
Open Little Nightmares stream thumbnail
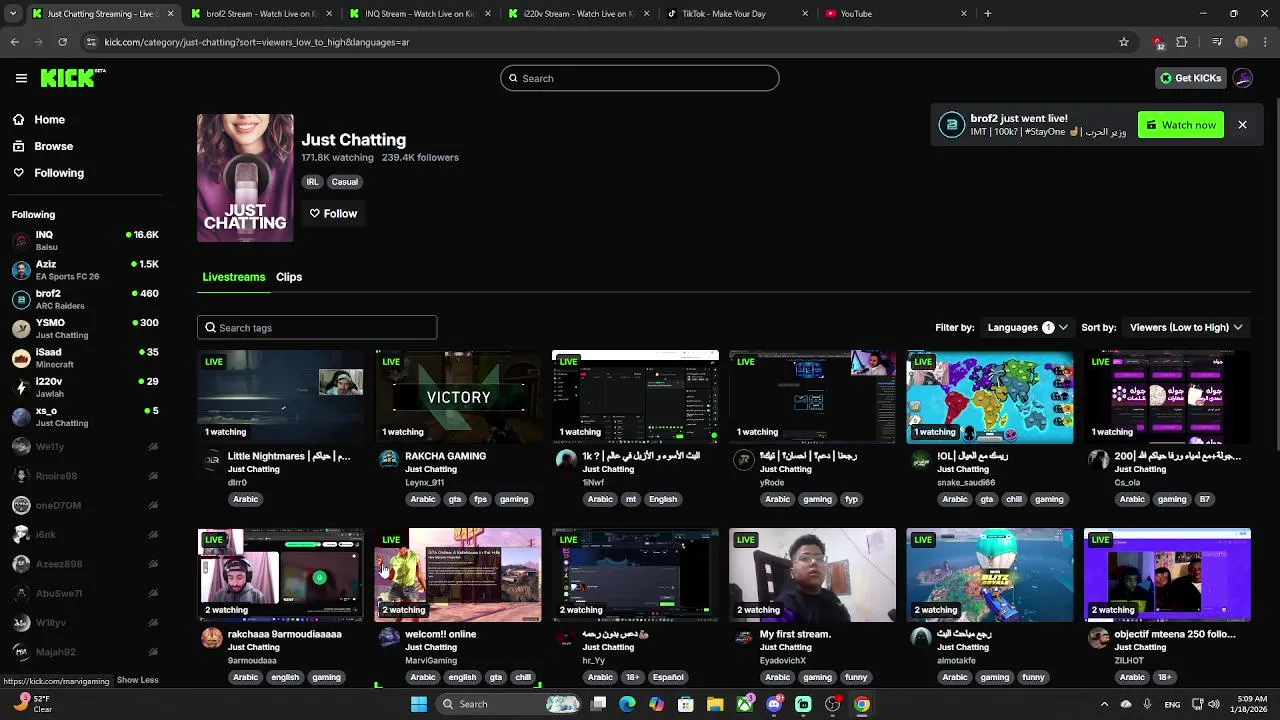280,397
